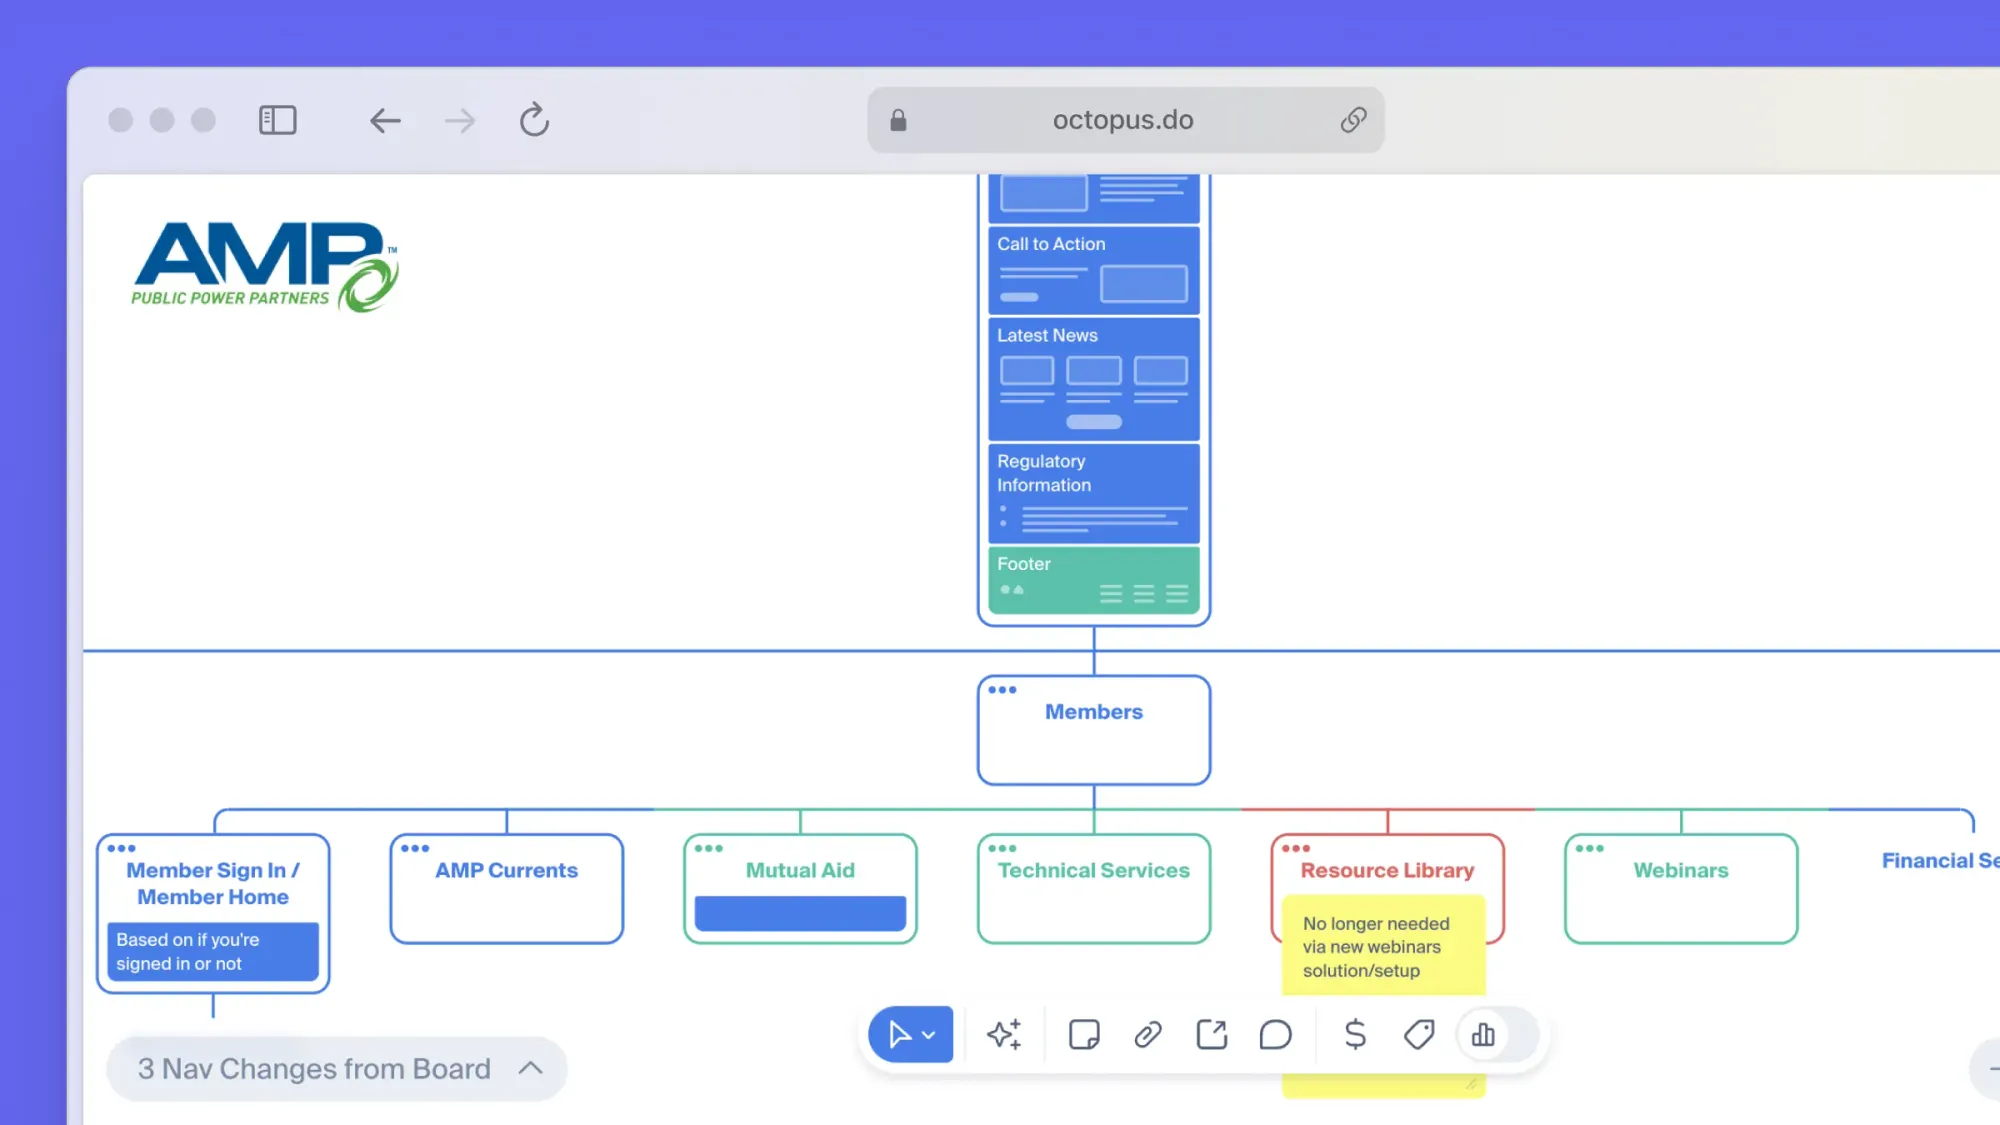Select the Latest News content block
The image size is (2000, 1125).
coord(1093,380)
